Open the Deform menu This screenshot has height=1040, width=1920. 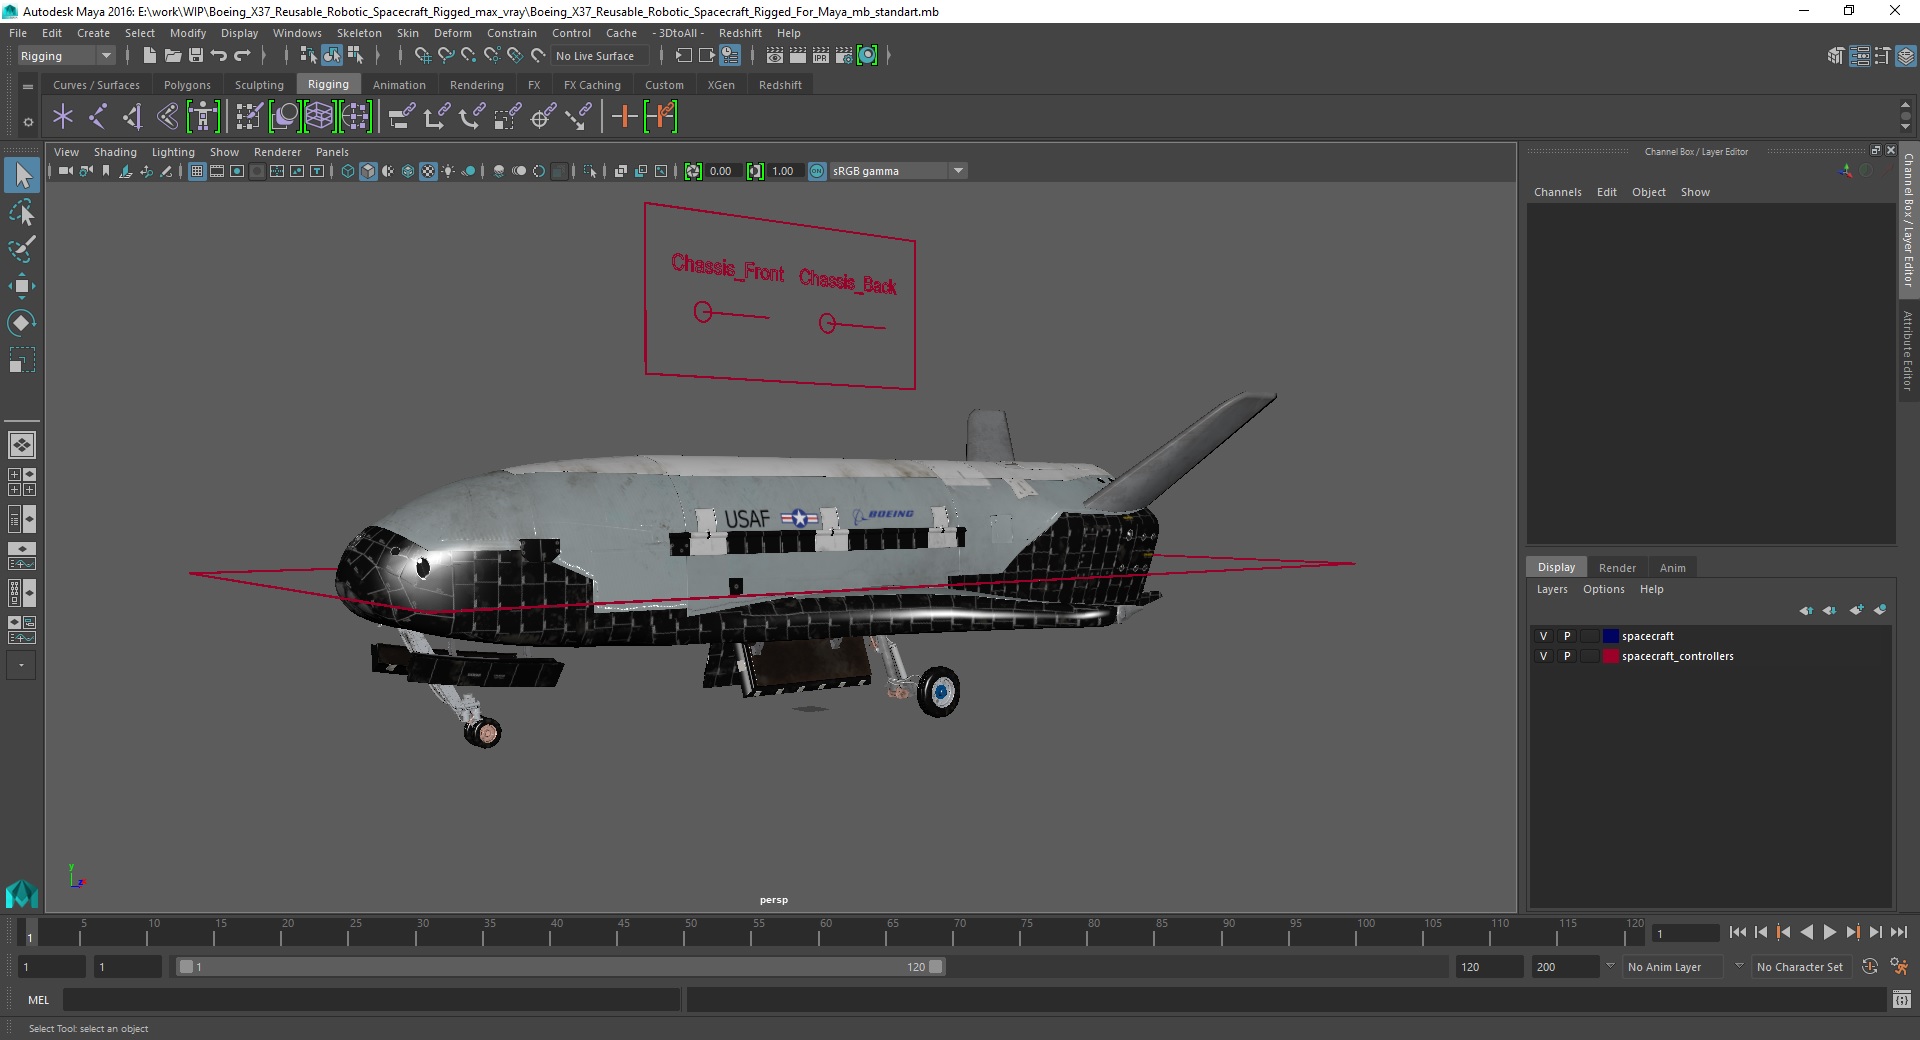[452, 33]
